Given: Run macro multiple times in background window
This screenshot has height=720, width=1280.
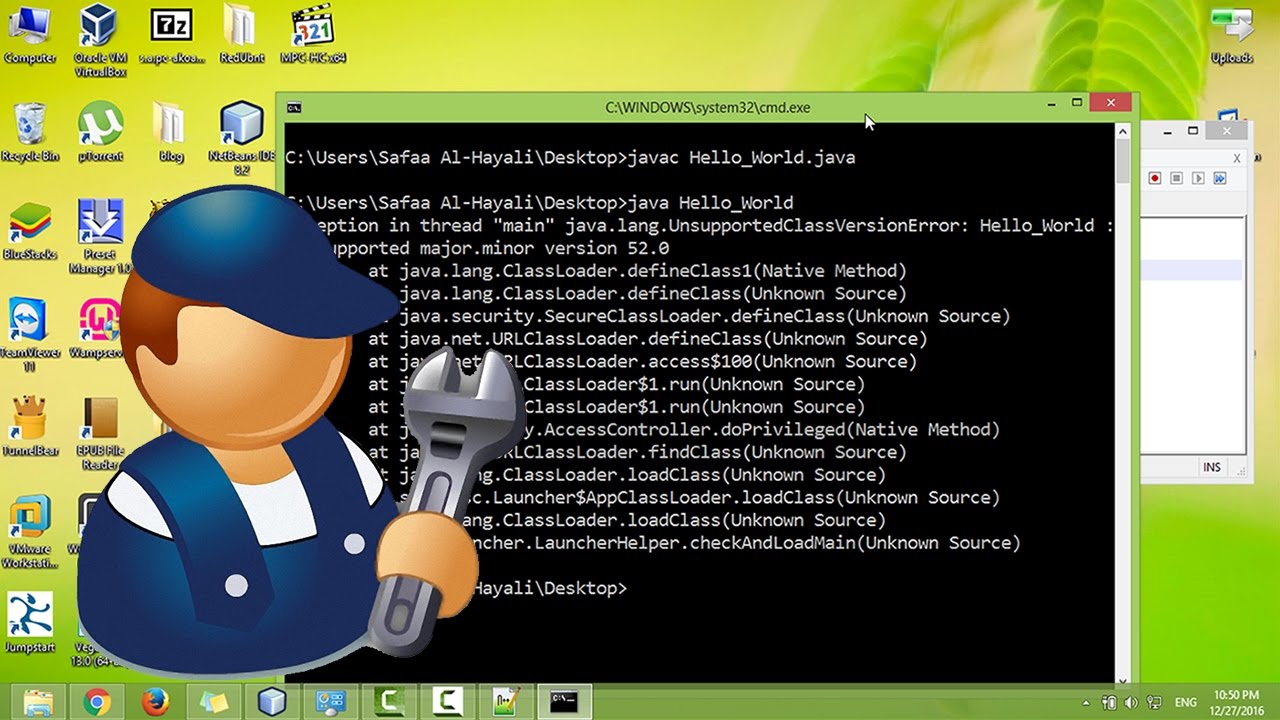Looking at the screenshot, I should 1220,178.
